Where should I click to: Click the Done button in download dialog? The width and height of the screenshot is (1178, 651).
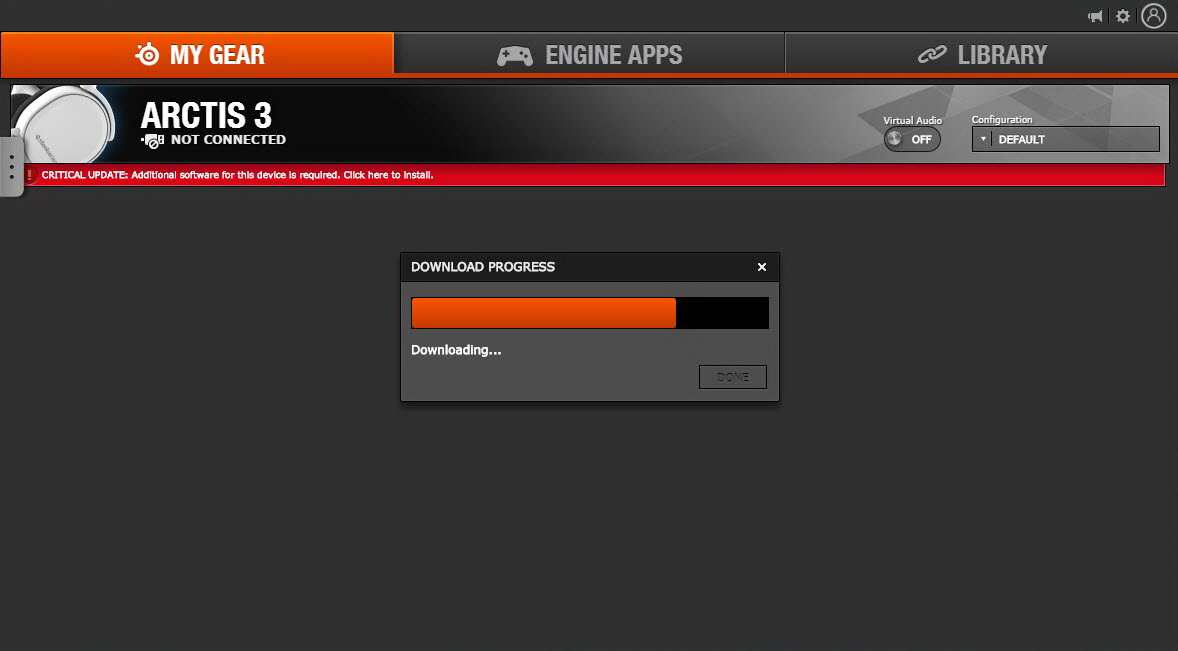coord(732,377)
